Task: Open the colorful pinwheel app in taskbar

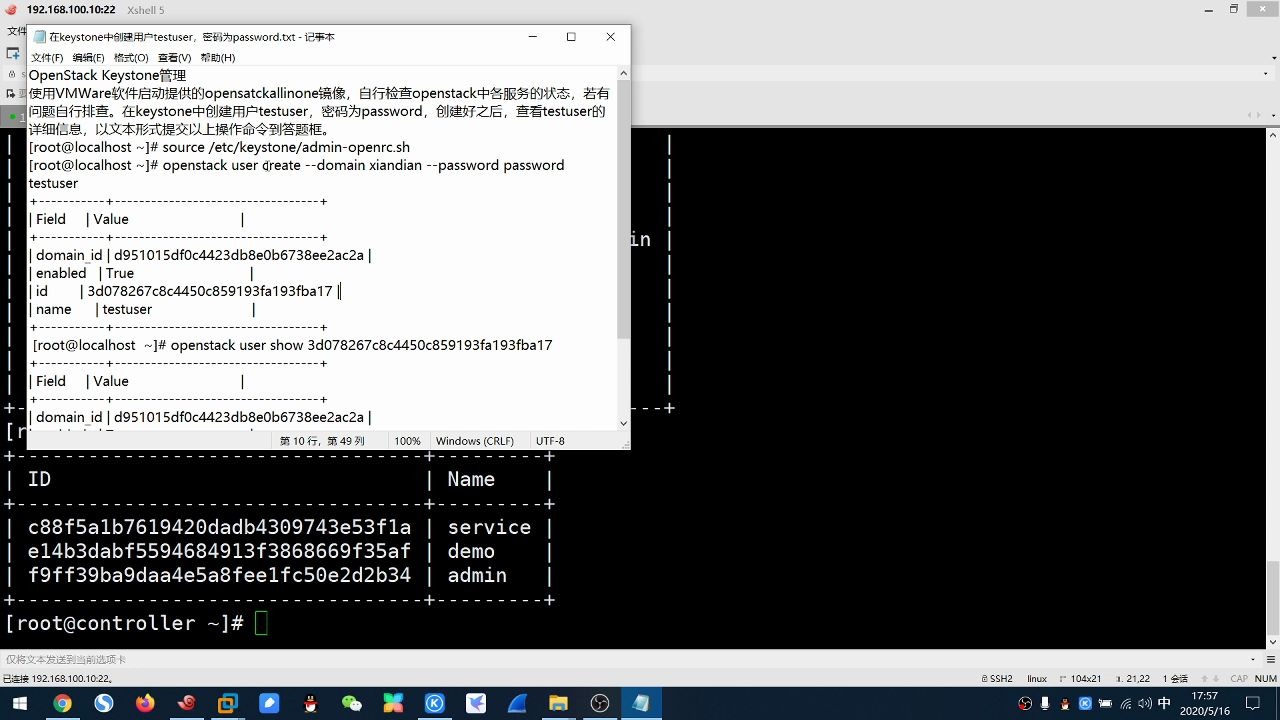Action: pyautogui.click(x=393, y=703)
